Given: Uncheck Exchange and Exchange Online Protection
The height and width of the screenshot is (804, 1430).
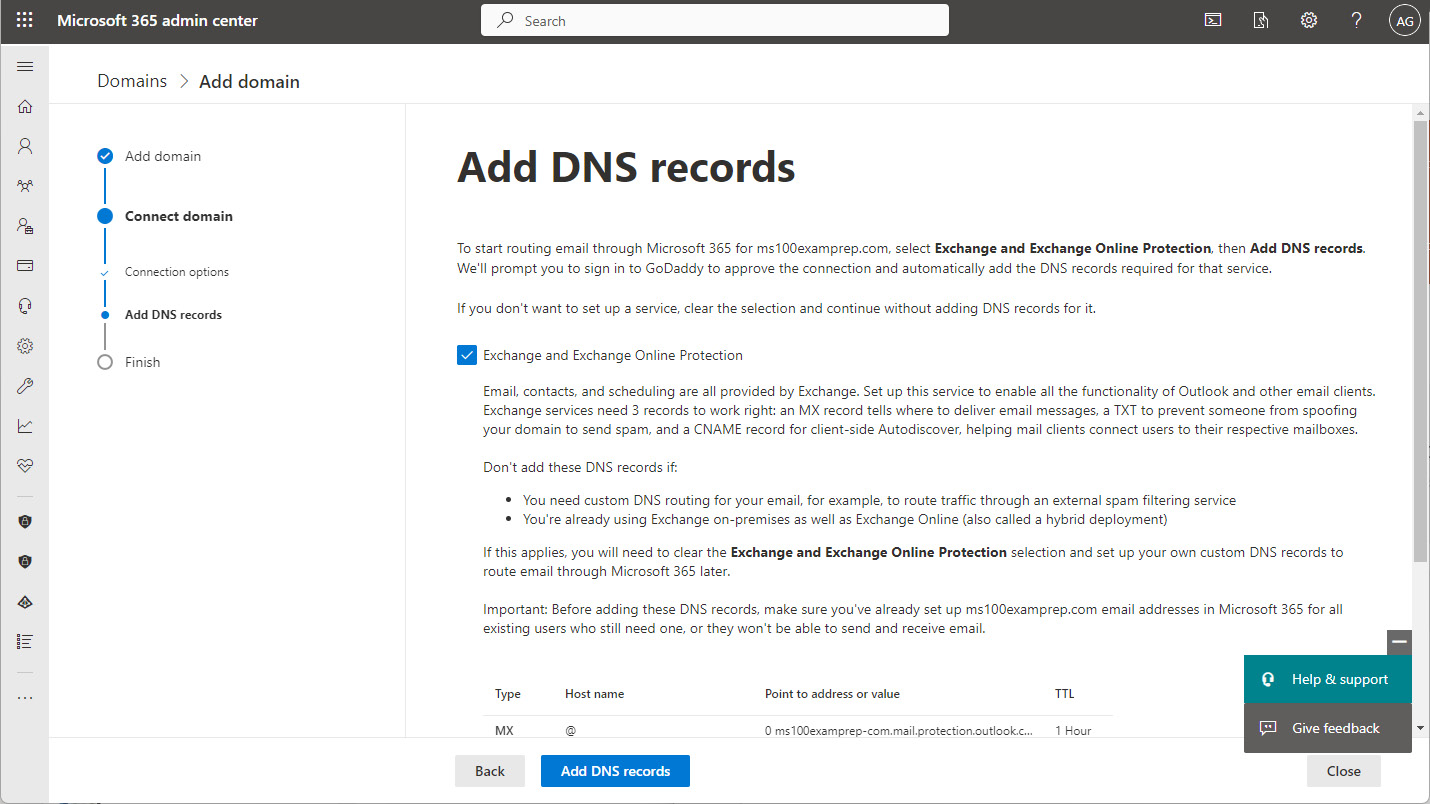Looking at the screenshot, I should [x=466, y=355].
